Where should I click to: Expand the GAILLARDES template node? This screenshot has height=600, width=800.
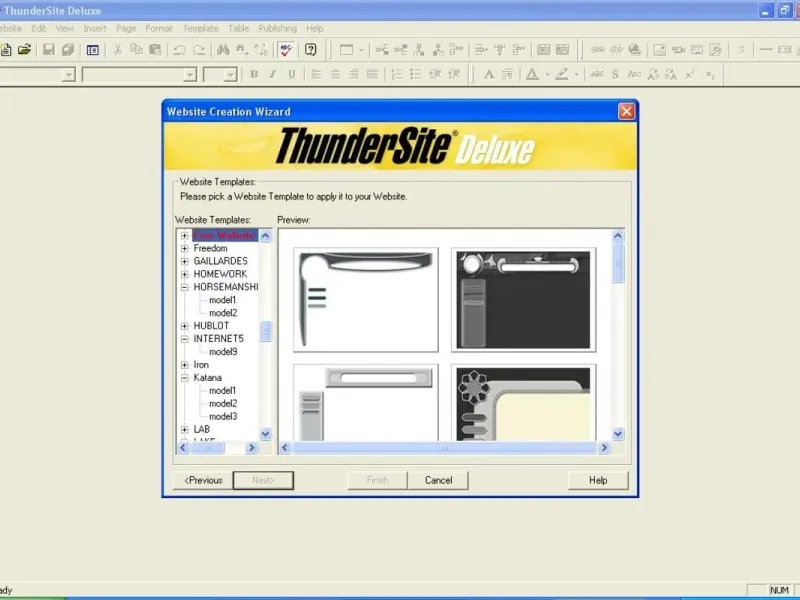coord(185,261)
